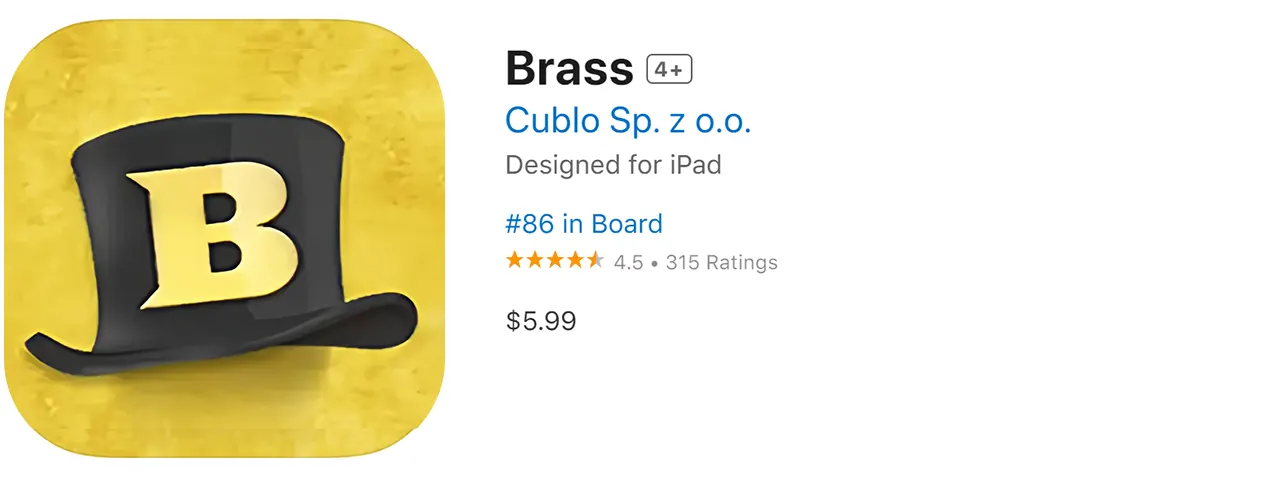
Task: Select the third orange rating star
Action: [x=555, y=262]
